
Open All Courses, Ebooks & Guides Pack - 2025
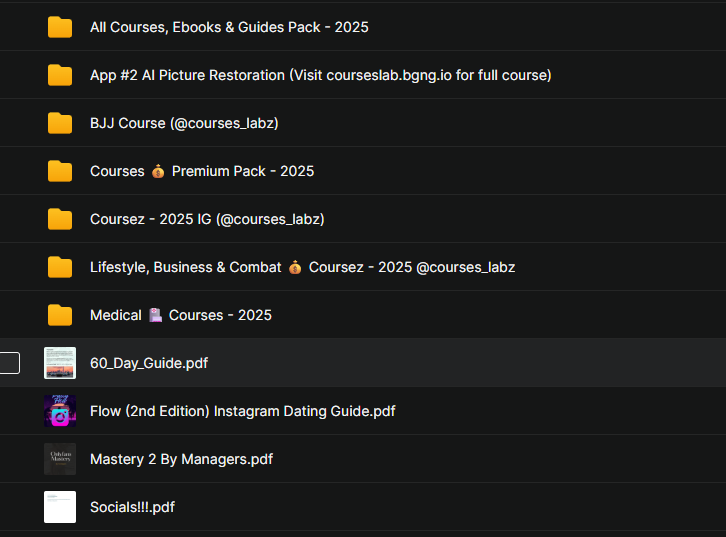pos(229,27)
